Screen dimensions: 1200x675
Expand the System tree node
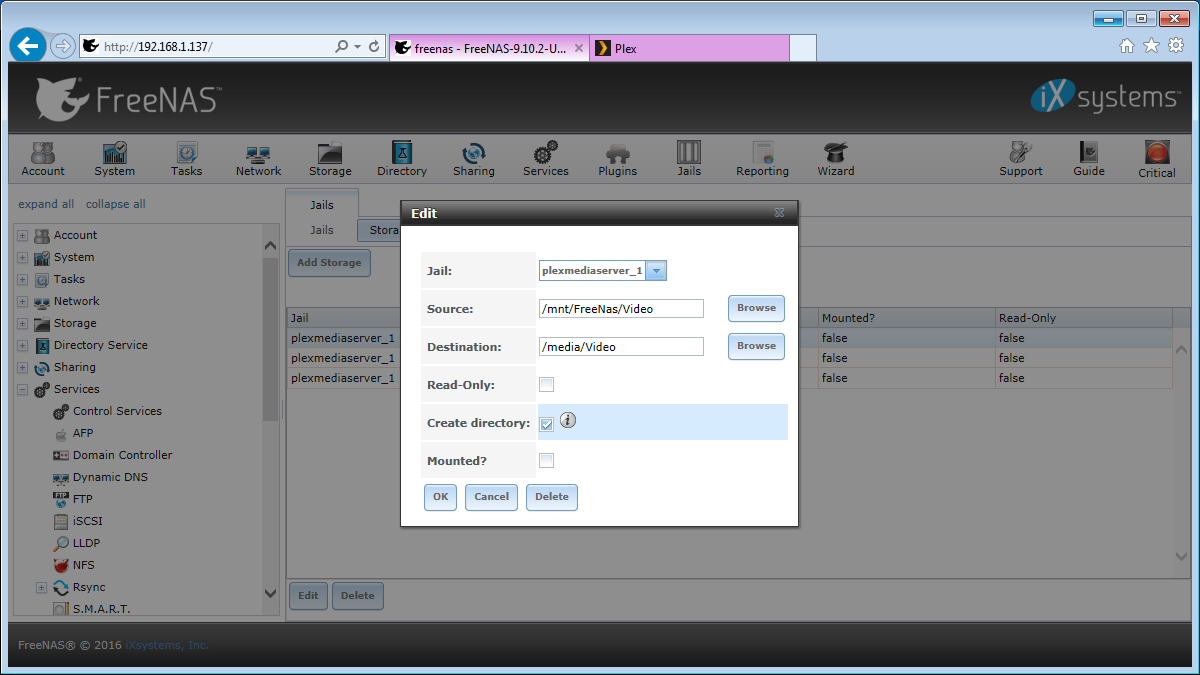coord(23,258)
